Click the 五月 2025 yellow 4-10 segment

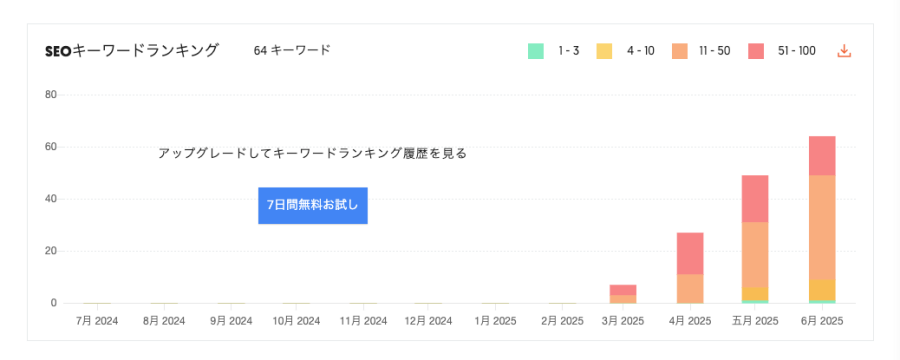click(x=755, y=293)
